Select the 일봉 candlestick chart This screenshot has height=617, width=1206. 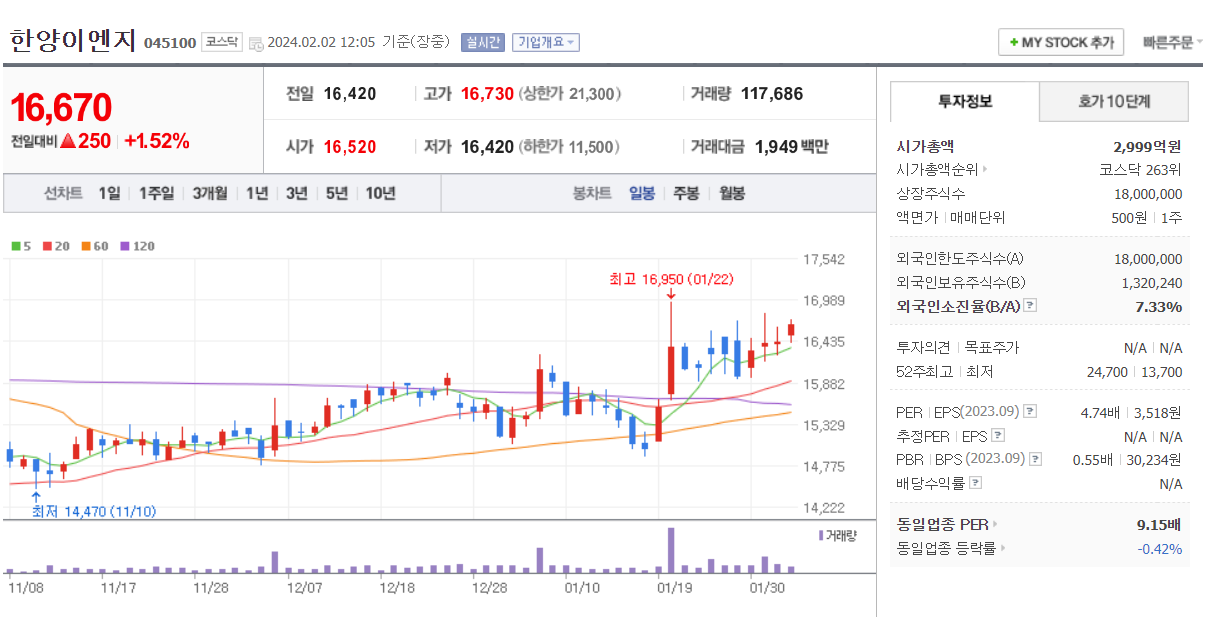pos(642,194)
